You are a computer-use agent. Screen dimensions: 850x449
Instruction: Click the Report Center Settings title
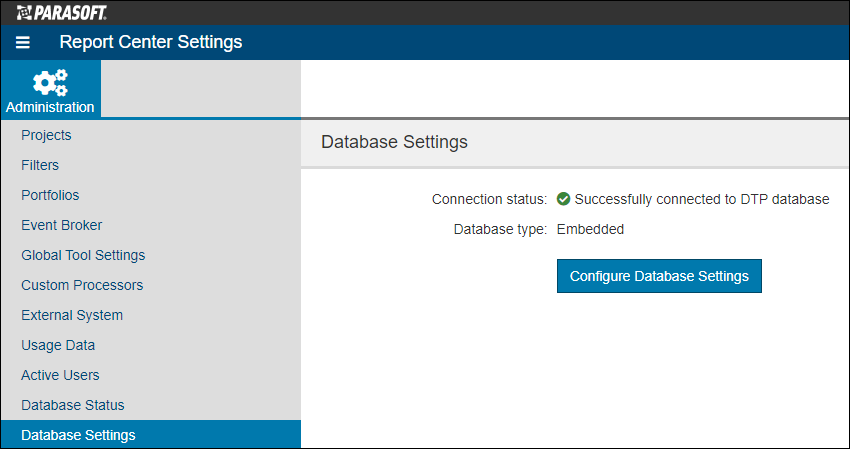tap(151, 42)
